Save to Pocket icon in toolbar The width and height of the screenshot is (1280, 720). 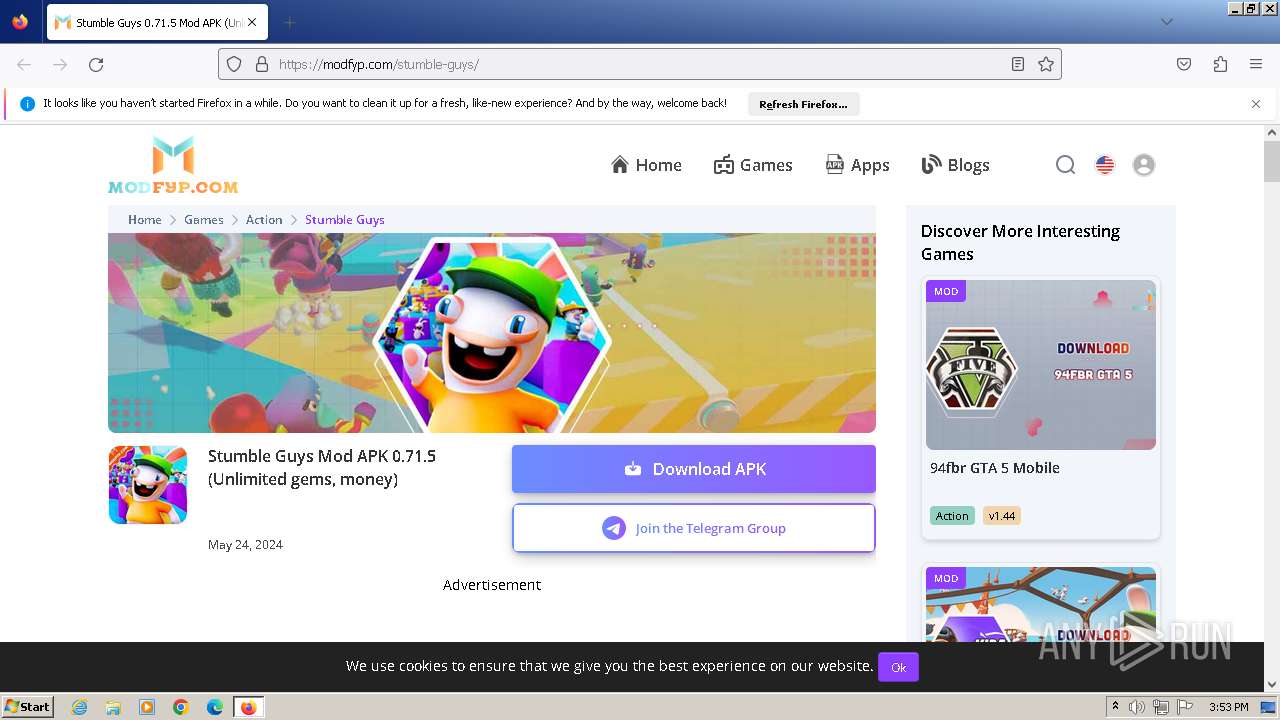pyautogui.click(x=1184, y=64)
